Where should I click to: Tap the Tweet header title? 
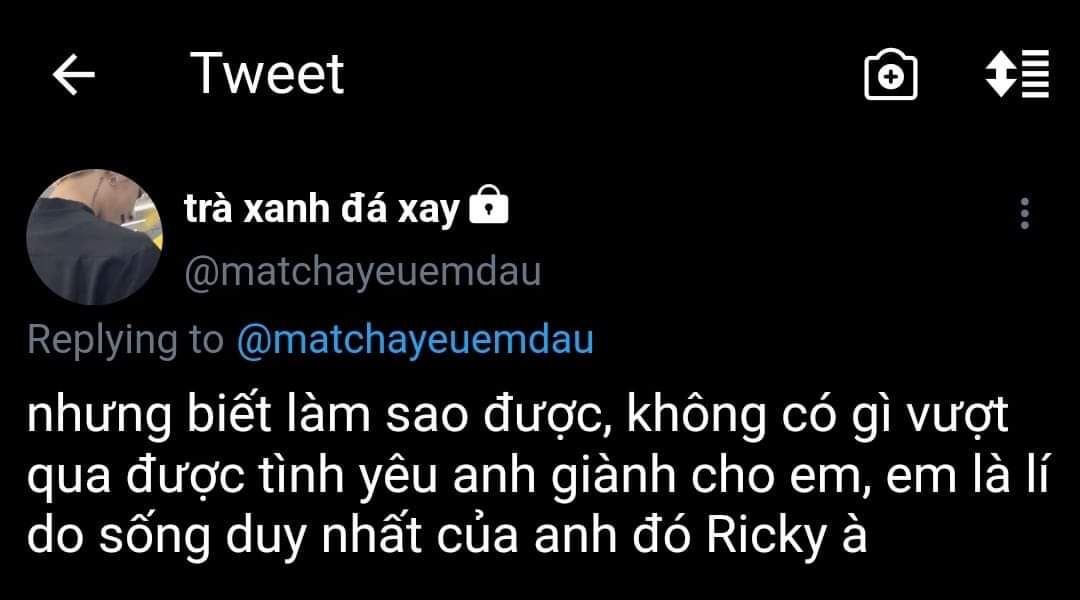[x=267, y=74]
